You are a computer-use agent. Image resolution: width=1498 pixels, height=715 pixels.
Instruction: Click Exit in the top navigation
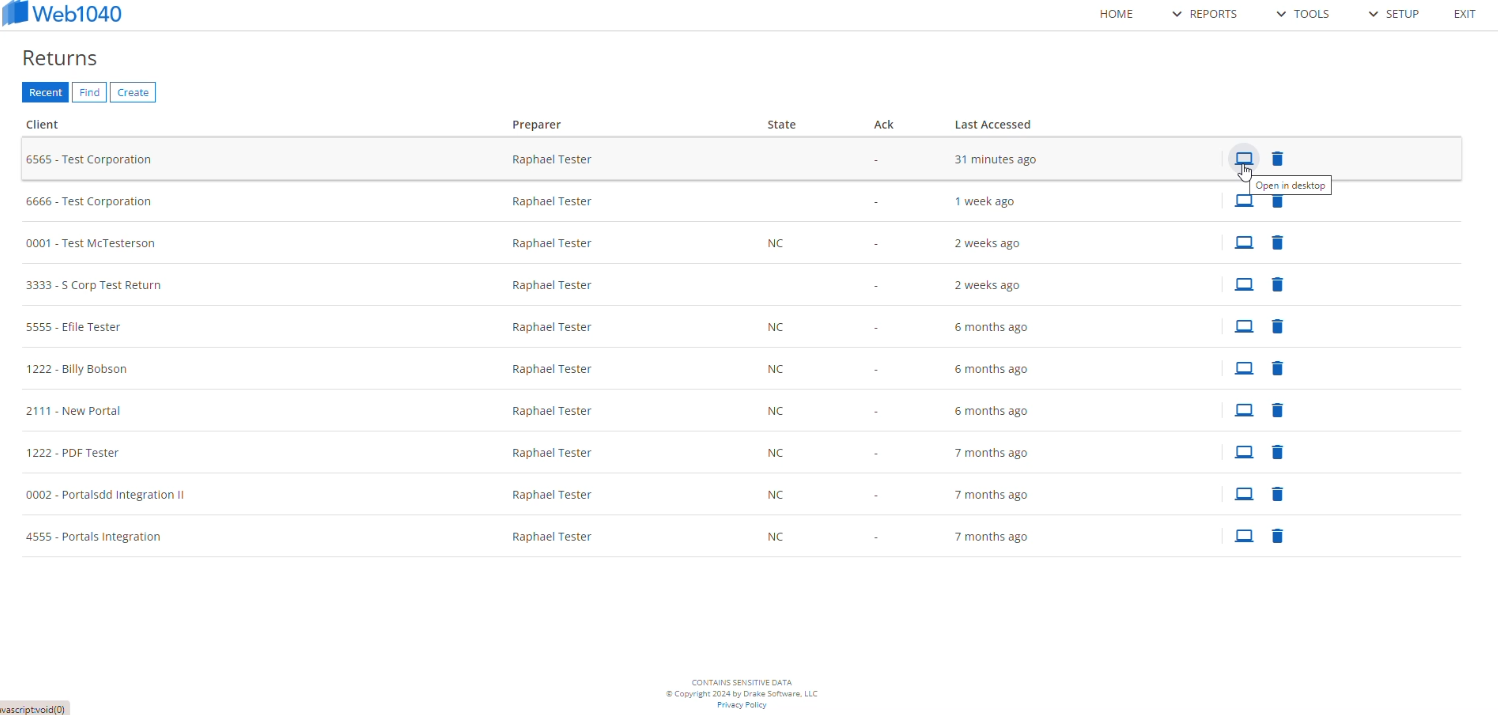pyautogui.click(x=1464, y=14)
